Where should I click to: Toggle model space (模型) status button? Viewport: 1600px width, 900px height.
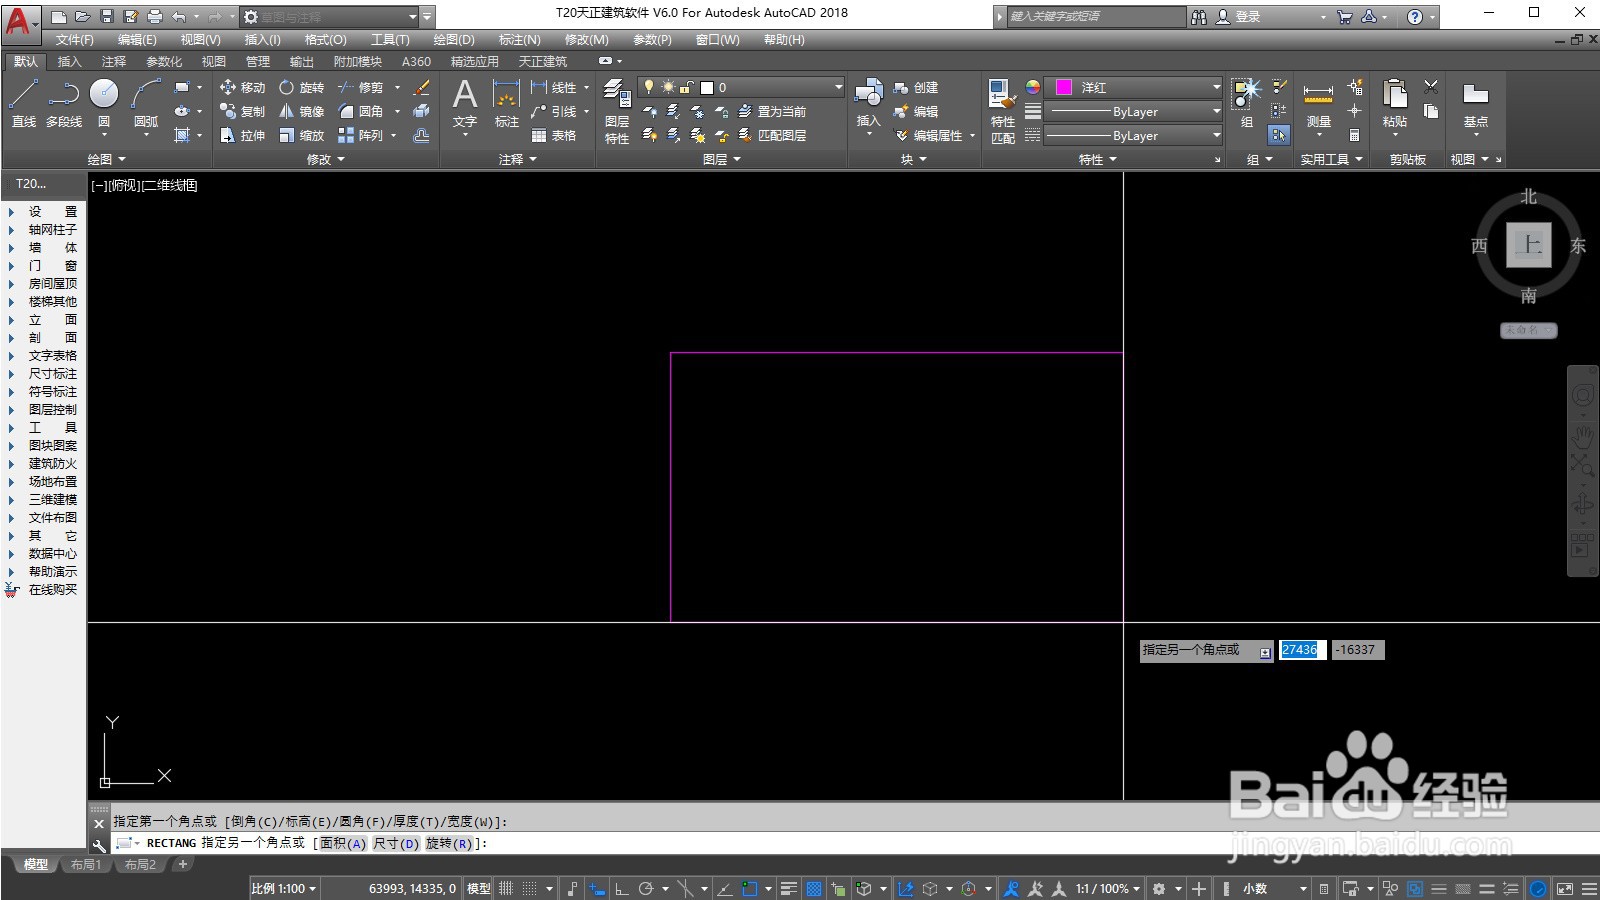[x=479, y=888]
